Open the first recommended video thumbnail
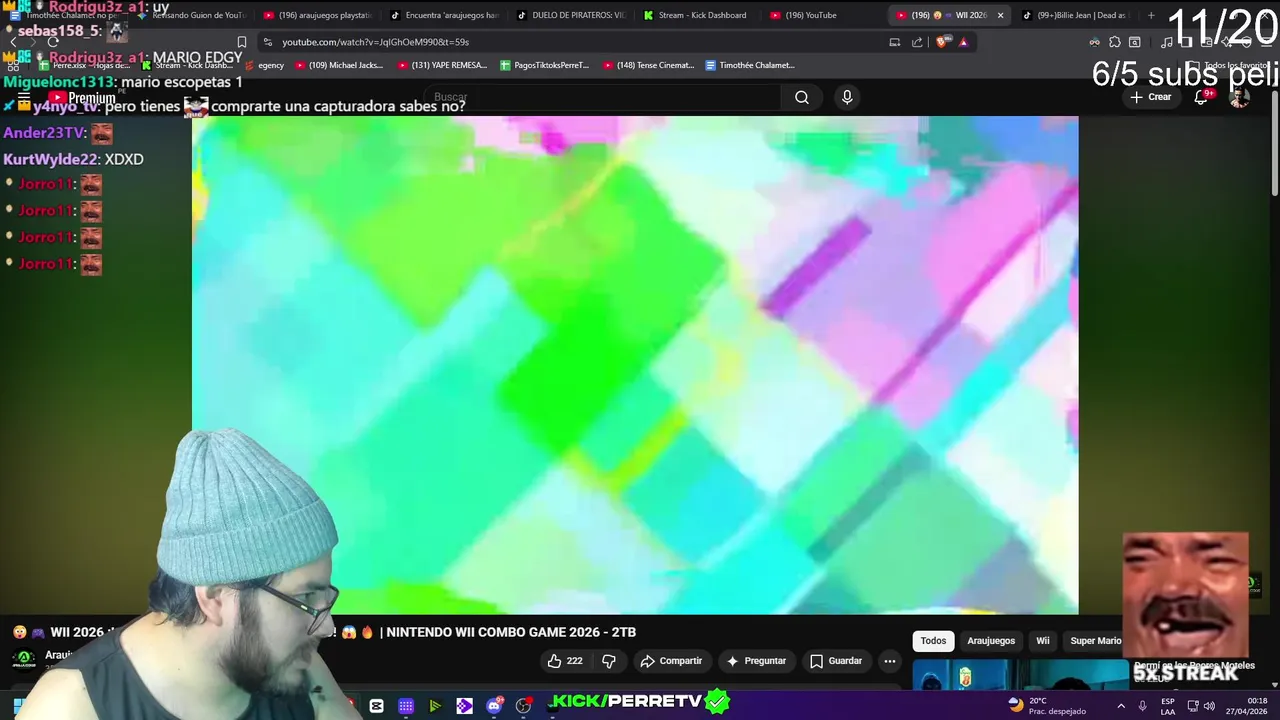Viewport: 1280px width, 720px height. point(1020,675)
